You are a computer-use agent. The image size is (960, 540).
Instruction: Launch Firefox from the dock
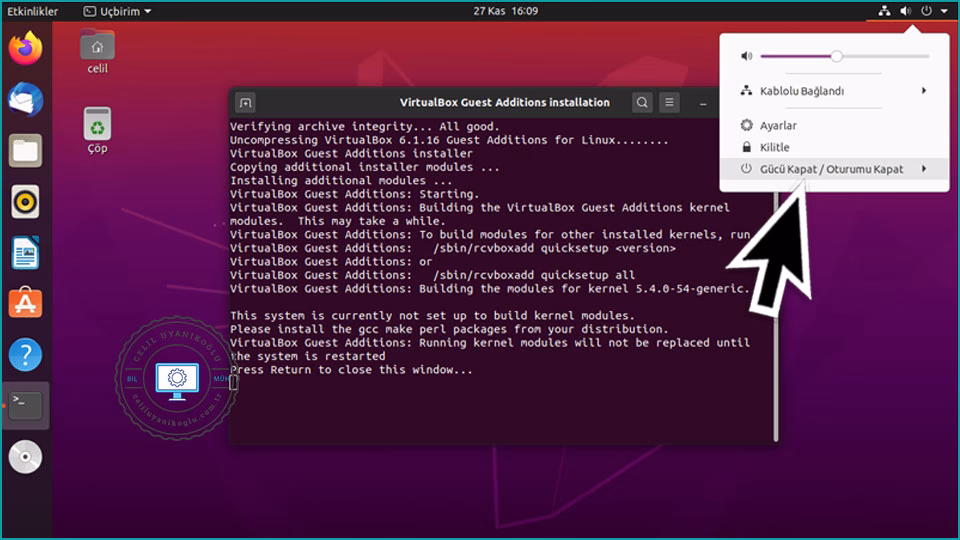[25, 48]
